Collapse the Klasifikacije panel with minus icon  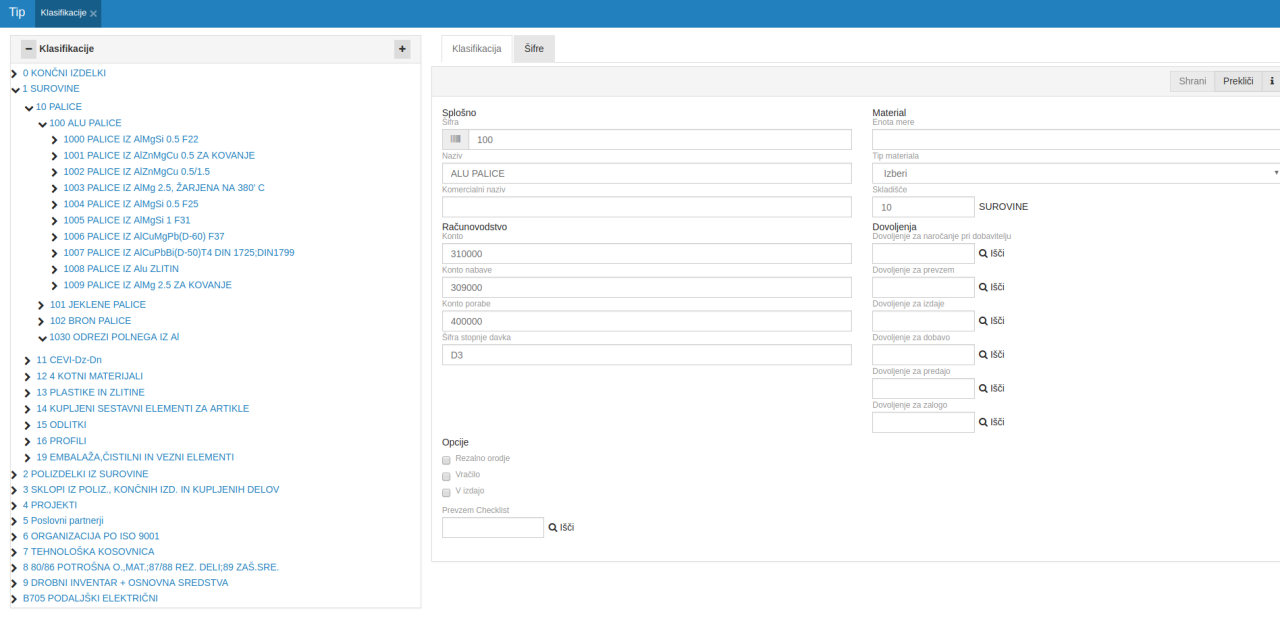tap(28, 49)
